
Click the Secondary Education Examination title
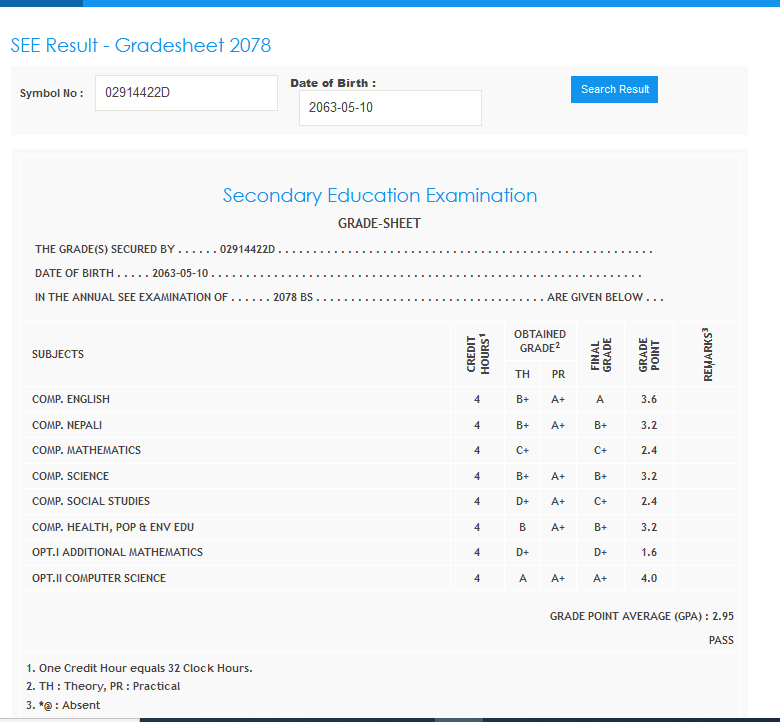tap(379, 195)
